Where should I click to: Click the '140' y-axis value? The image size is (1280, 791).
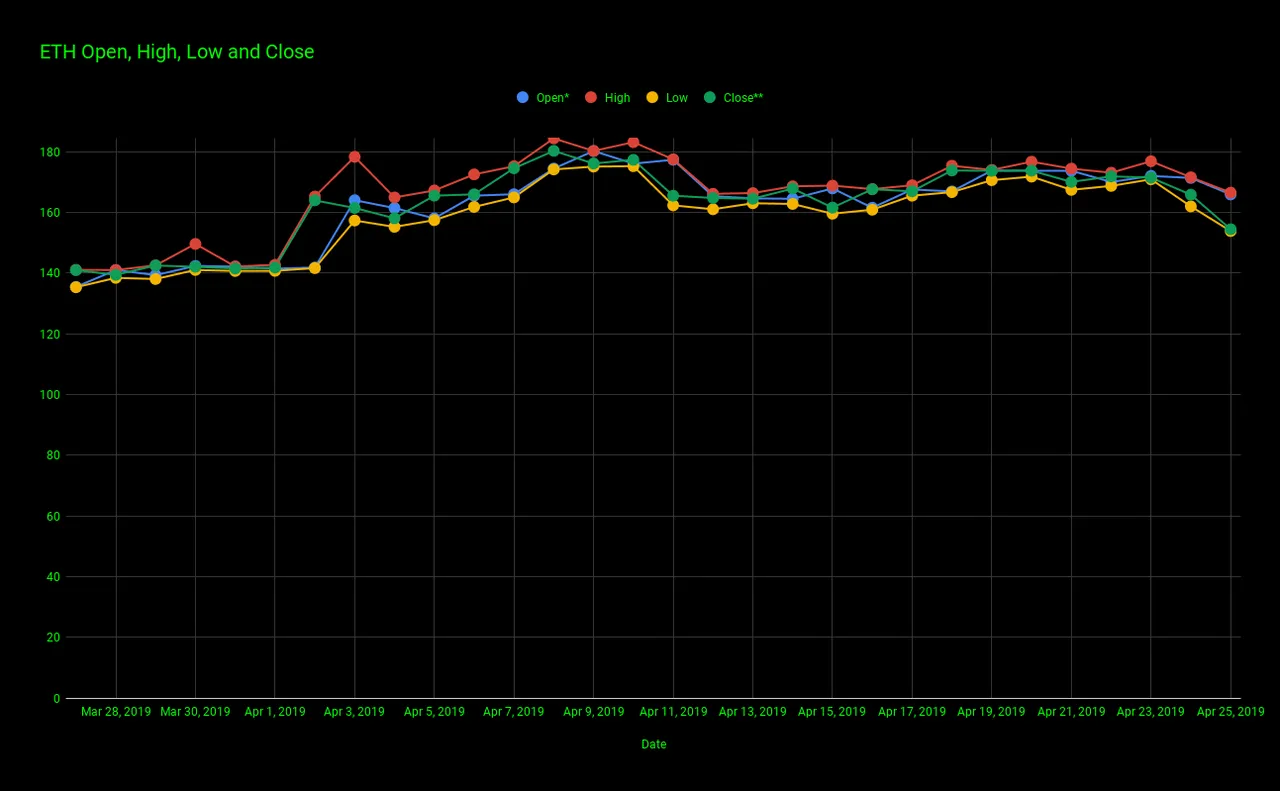point(50,273)
